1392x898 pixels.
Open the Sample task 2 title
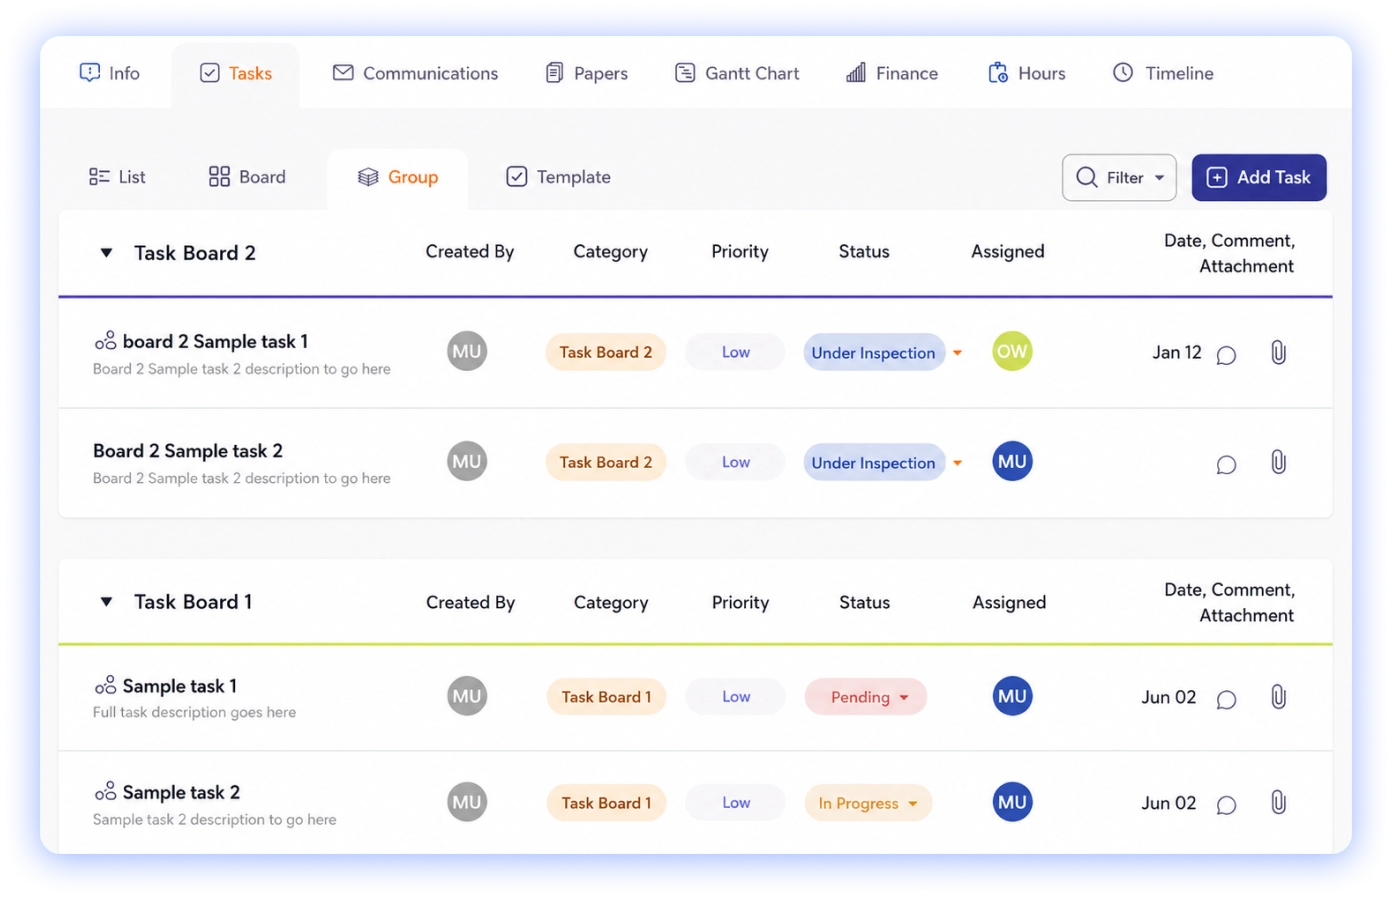pos(181,792)
